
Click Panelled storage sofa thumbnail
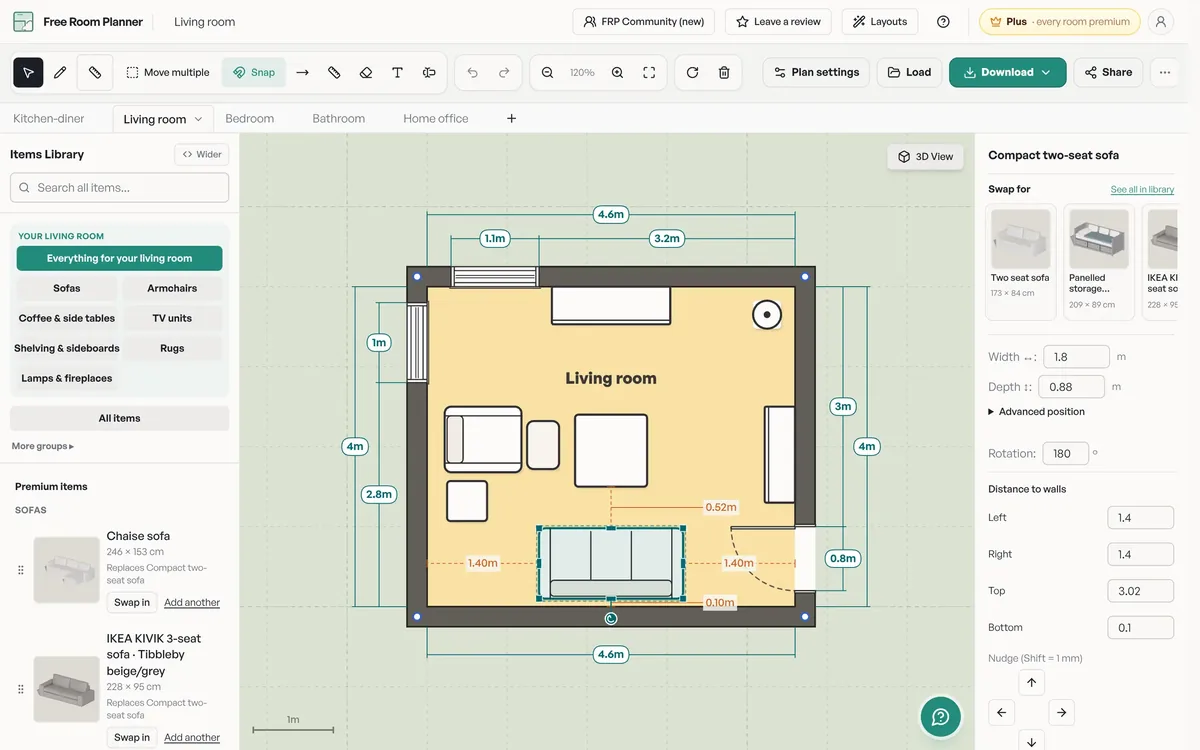(x=1098, y=262)
